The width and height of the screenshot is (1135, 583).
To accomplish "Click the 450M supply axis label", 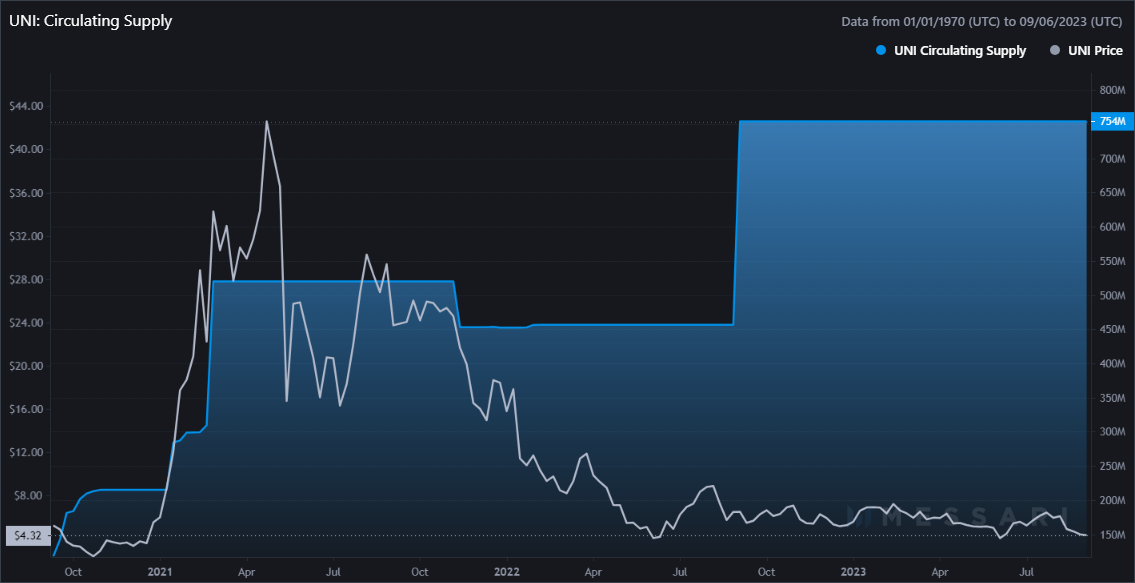I will [x=1113, y=330].
